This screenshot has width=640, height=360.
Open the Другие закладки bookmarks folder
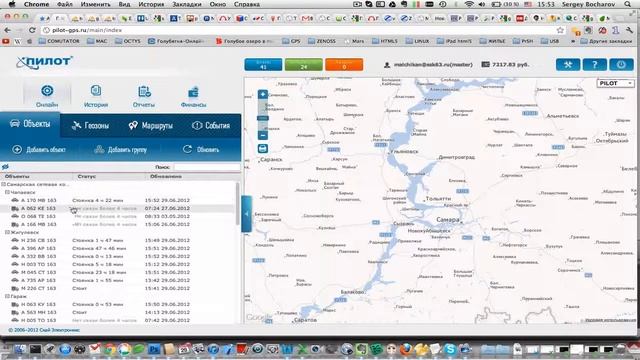[x=606, y=41]
